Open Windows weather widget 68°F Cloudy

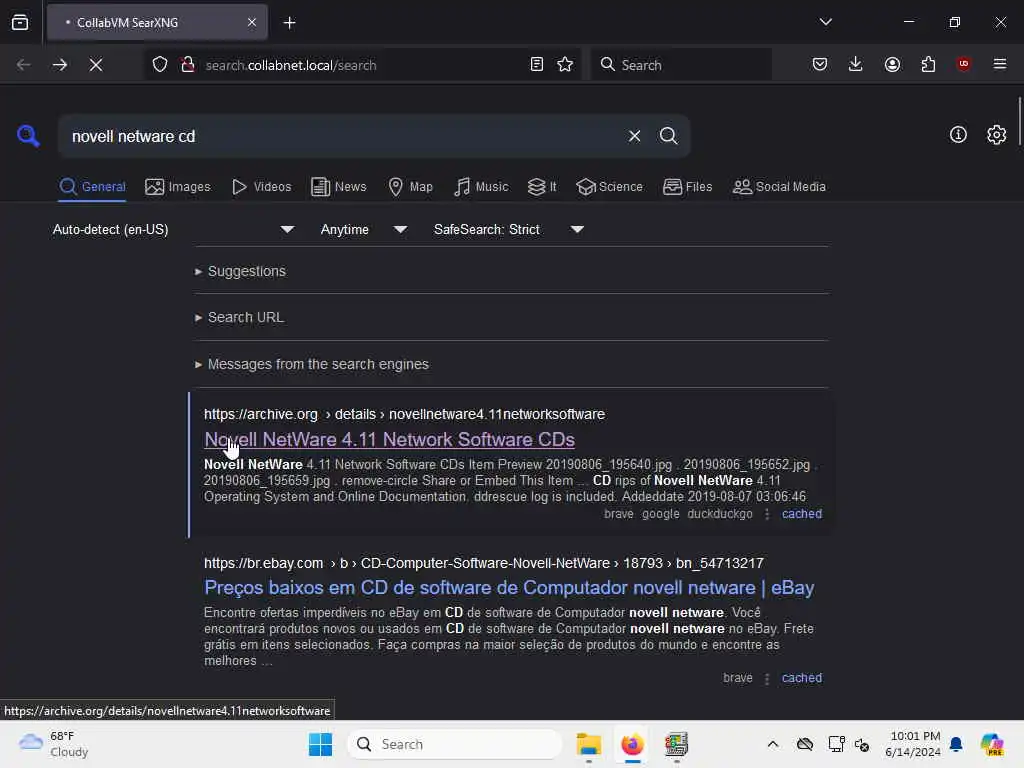coord(54,744)
